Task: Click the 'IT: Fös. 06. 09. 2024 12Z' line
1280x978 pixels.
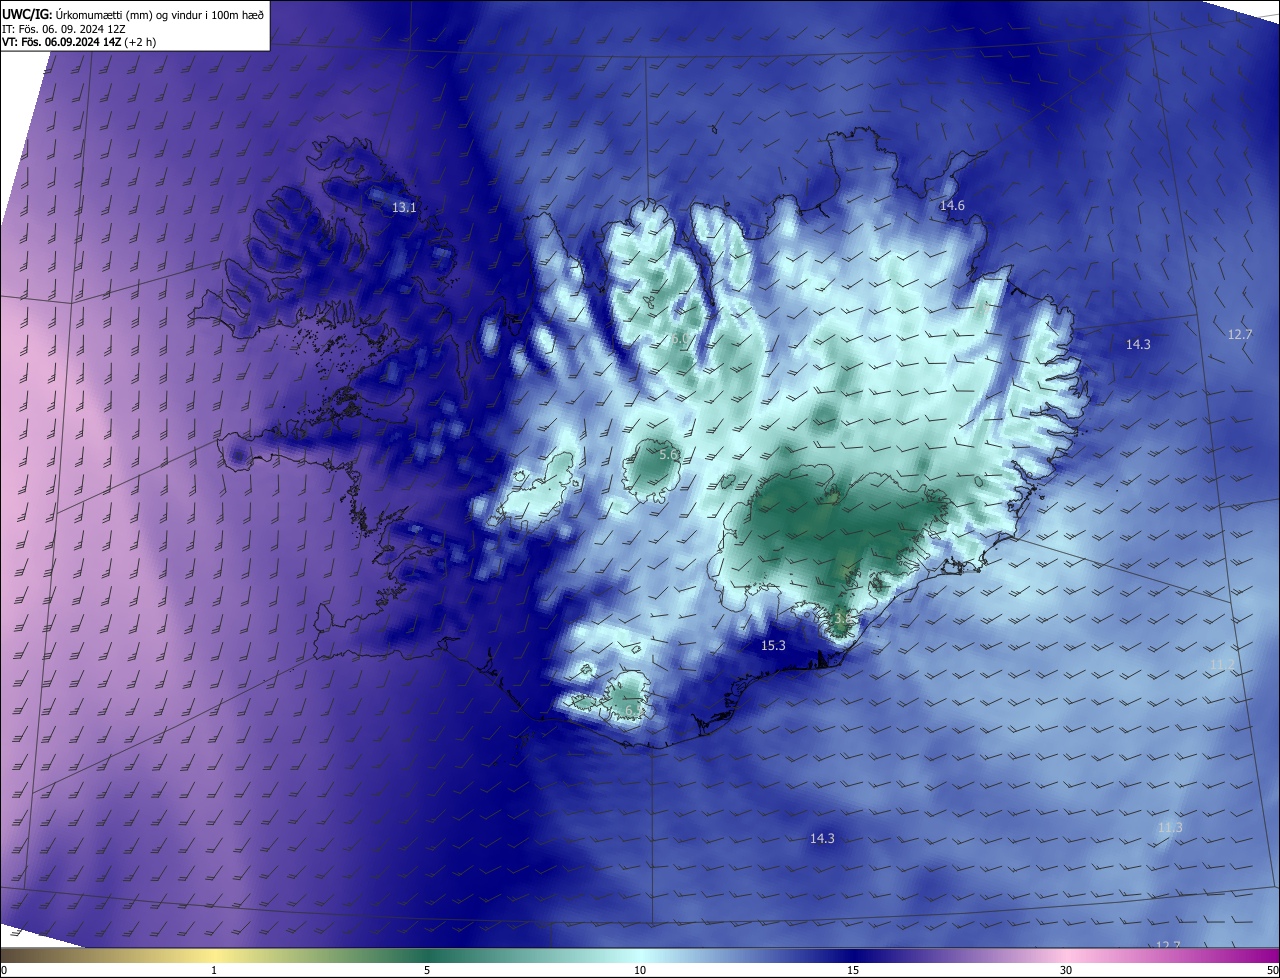Action: [x=63, y=28]
